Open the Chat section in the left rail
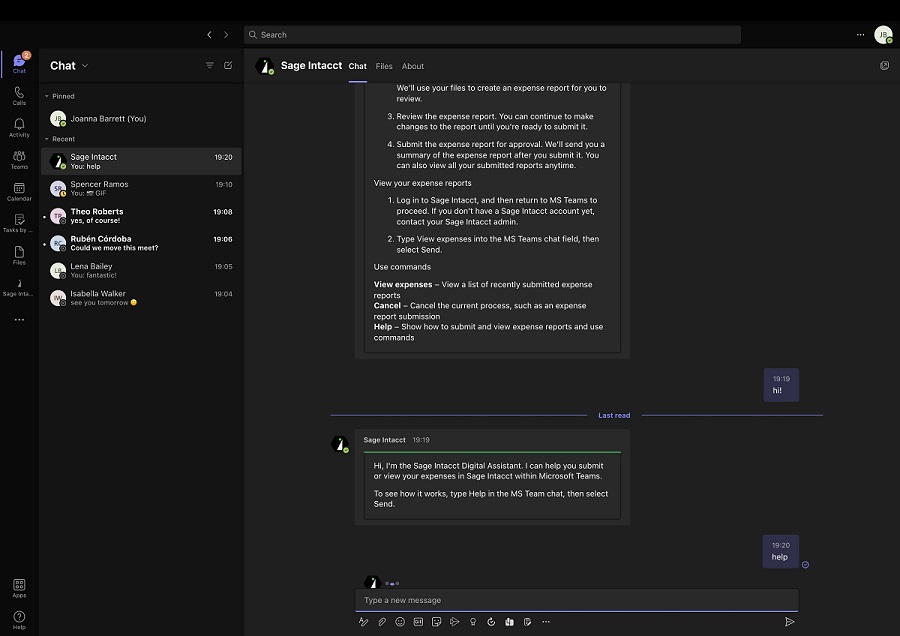 point(19,63)
